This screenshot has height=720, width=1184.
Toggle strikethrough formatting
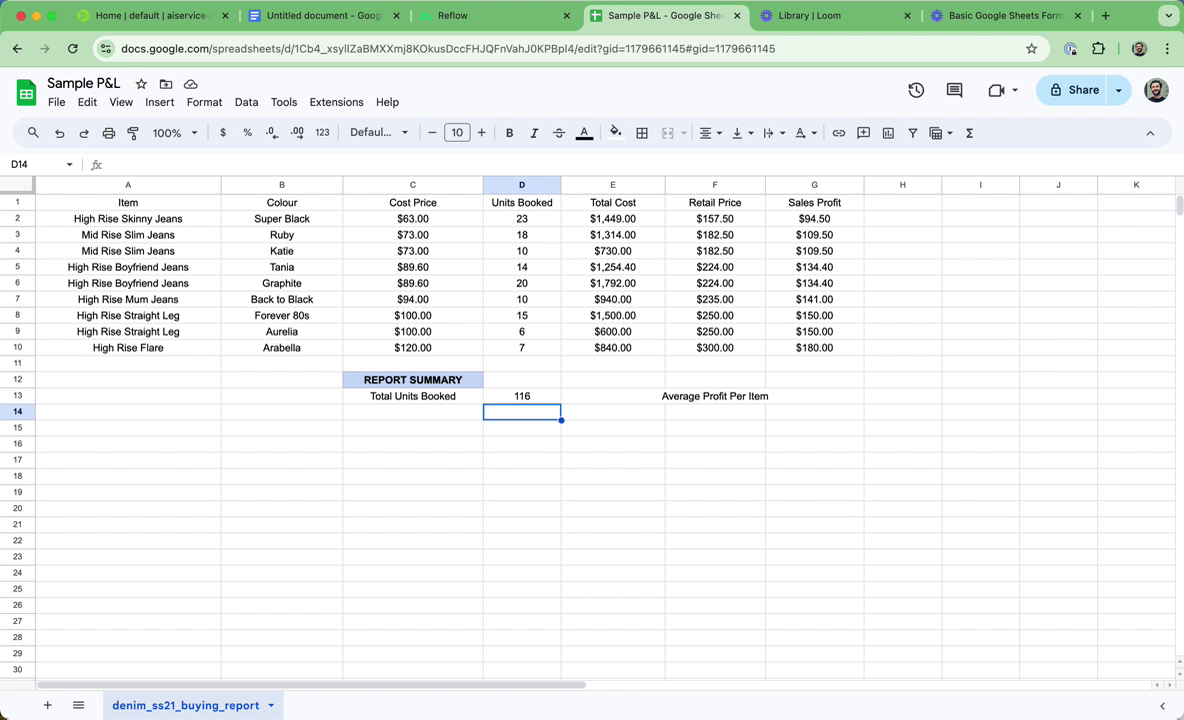559,132
